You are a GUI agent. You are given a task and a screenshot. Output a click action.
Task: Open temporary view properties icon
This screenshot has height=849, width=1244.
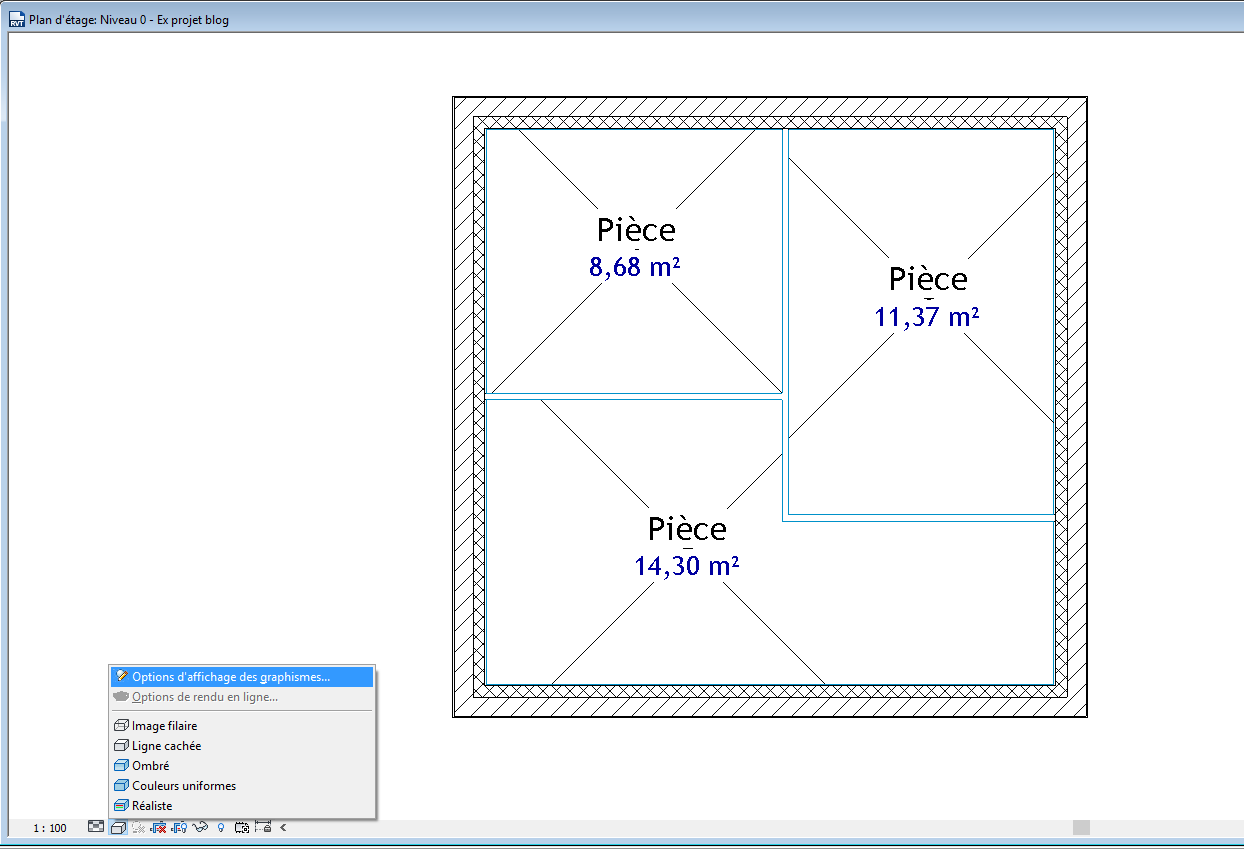pos(242,827)
